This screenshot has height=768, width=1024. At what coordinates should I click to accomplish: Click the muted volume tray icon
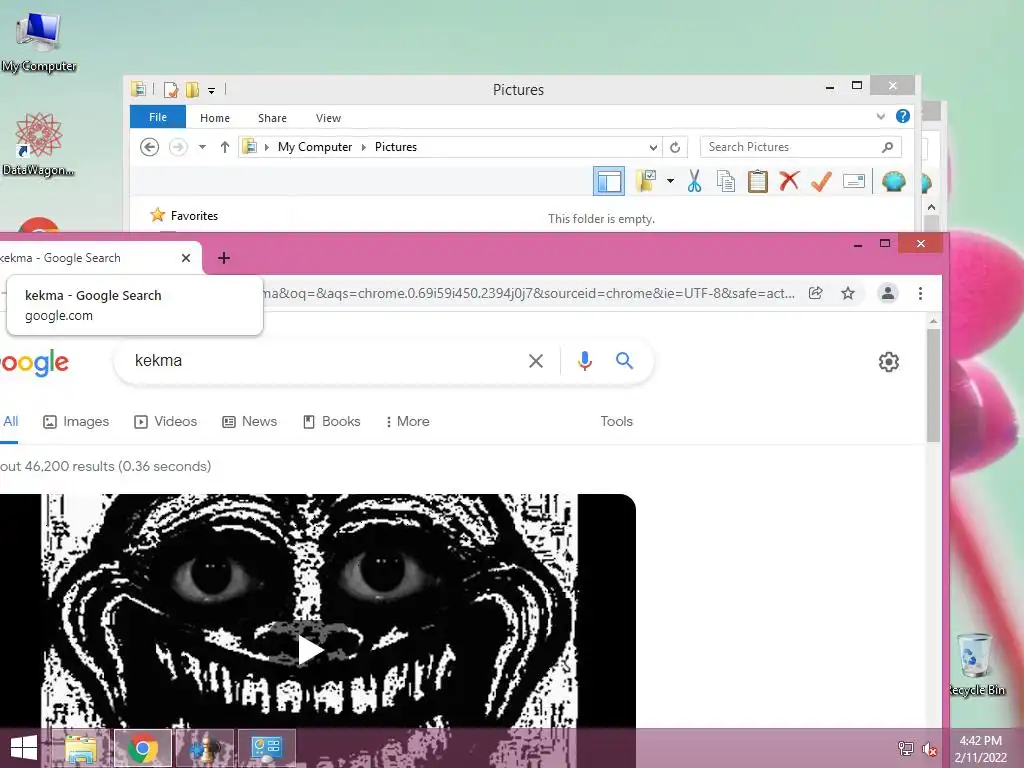(x=930, y=748)
